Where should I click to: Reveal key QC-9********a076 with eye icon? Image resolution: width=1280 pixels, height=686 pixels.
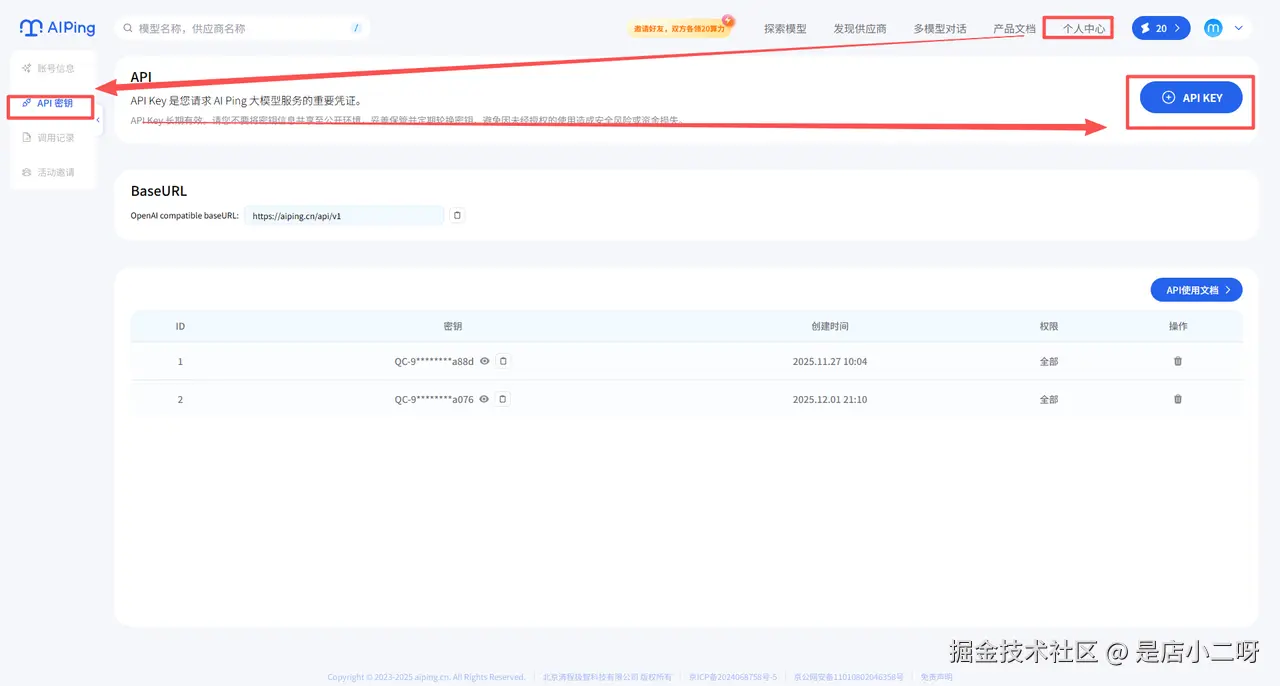[x=485, y=399]
